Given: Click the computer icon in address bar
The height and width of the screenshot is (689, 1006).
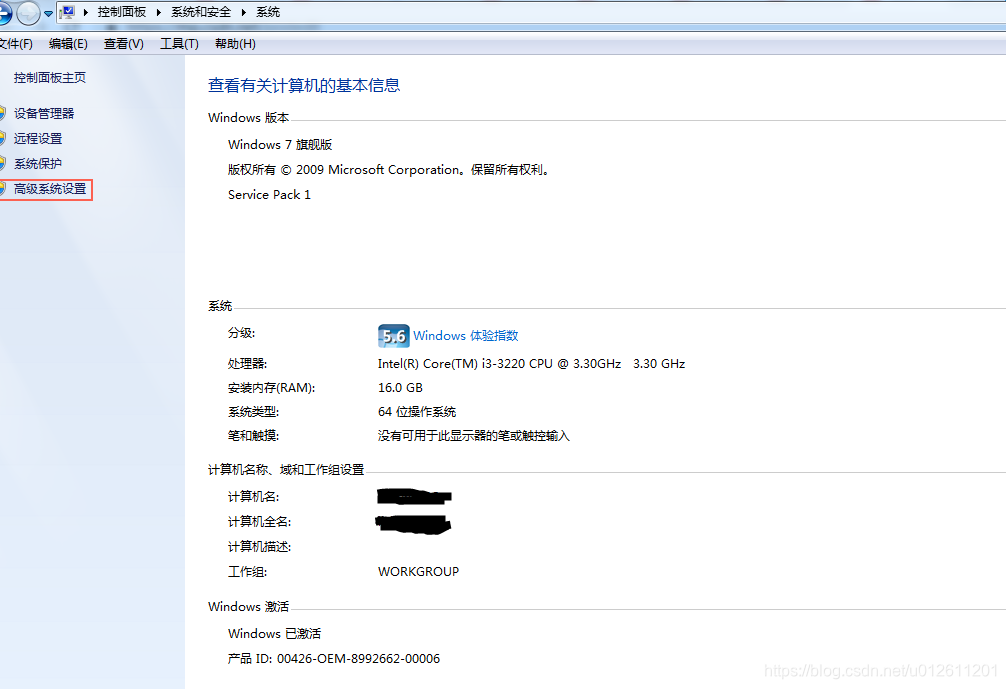Looking at the screenshot, I should tap(67, 12).
